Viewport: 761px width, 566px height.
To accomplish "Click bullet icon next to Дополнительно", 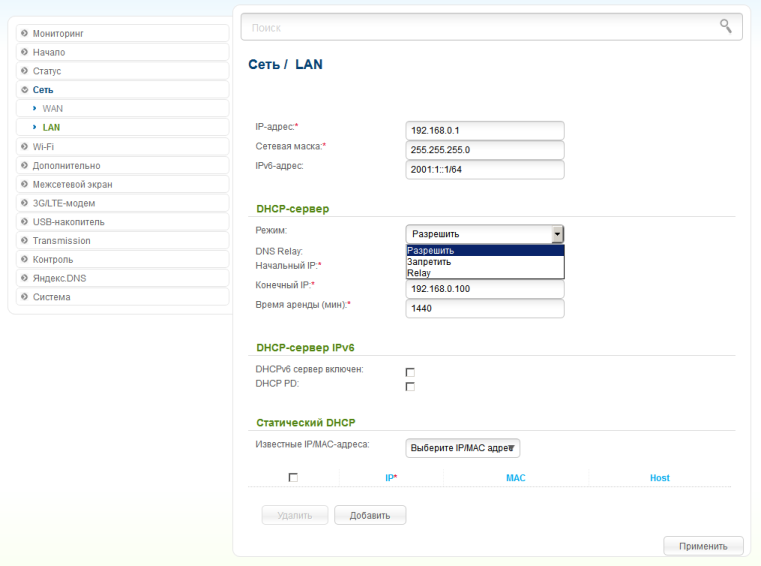I will (24, 166).
